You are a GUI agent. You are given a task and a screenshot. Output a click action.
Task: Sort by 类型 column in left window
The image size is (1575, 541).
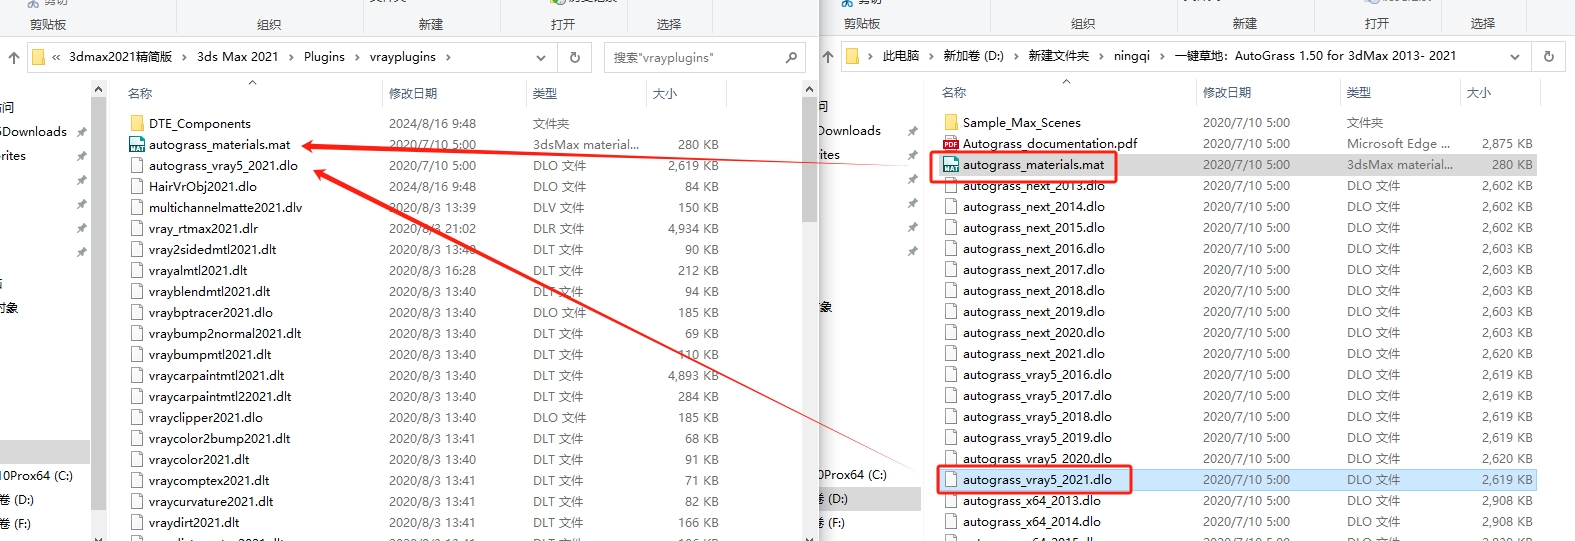pos(545,93)
